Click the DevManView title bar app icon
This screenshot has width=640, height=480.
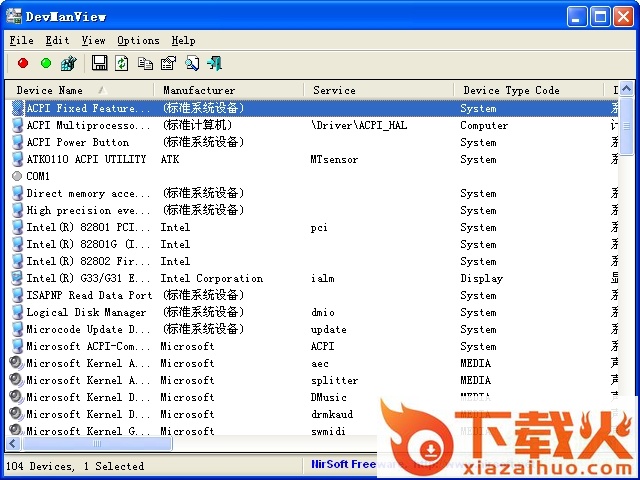point(13,16)
